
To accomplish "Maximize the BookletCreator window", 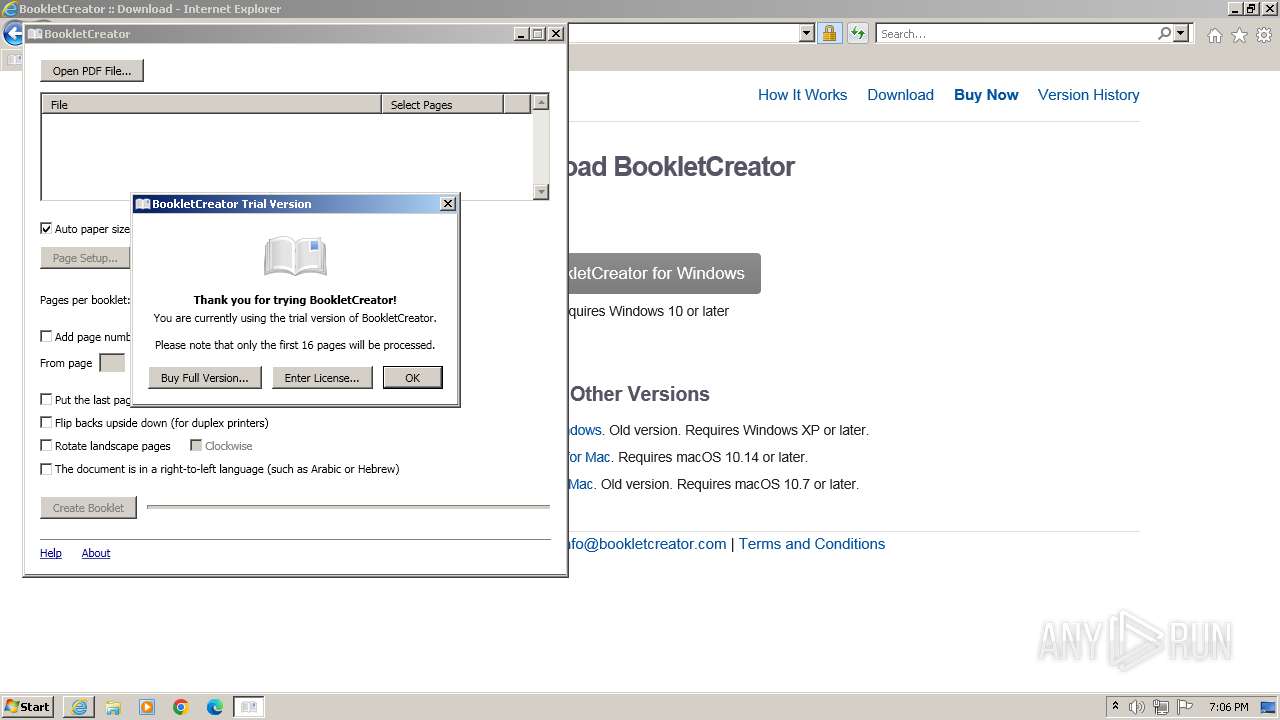I will pyautogui.click(x=538, y=34).
